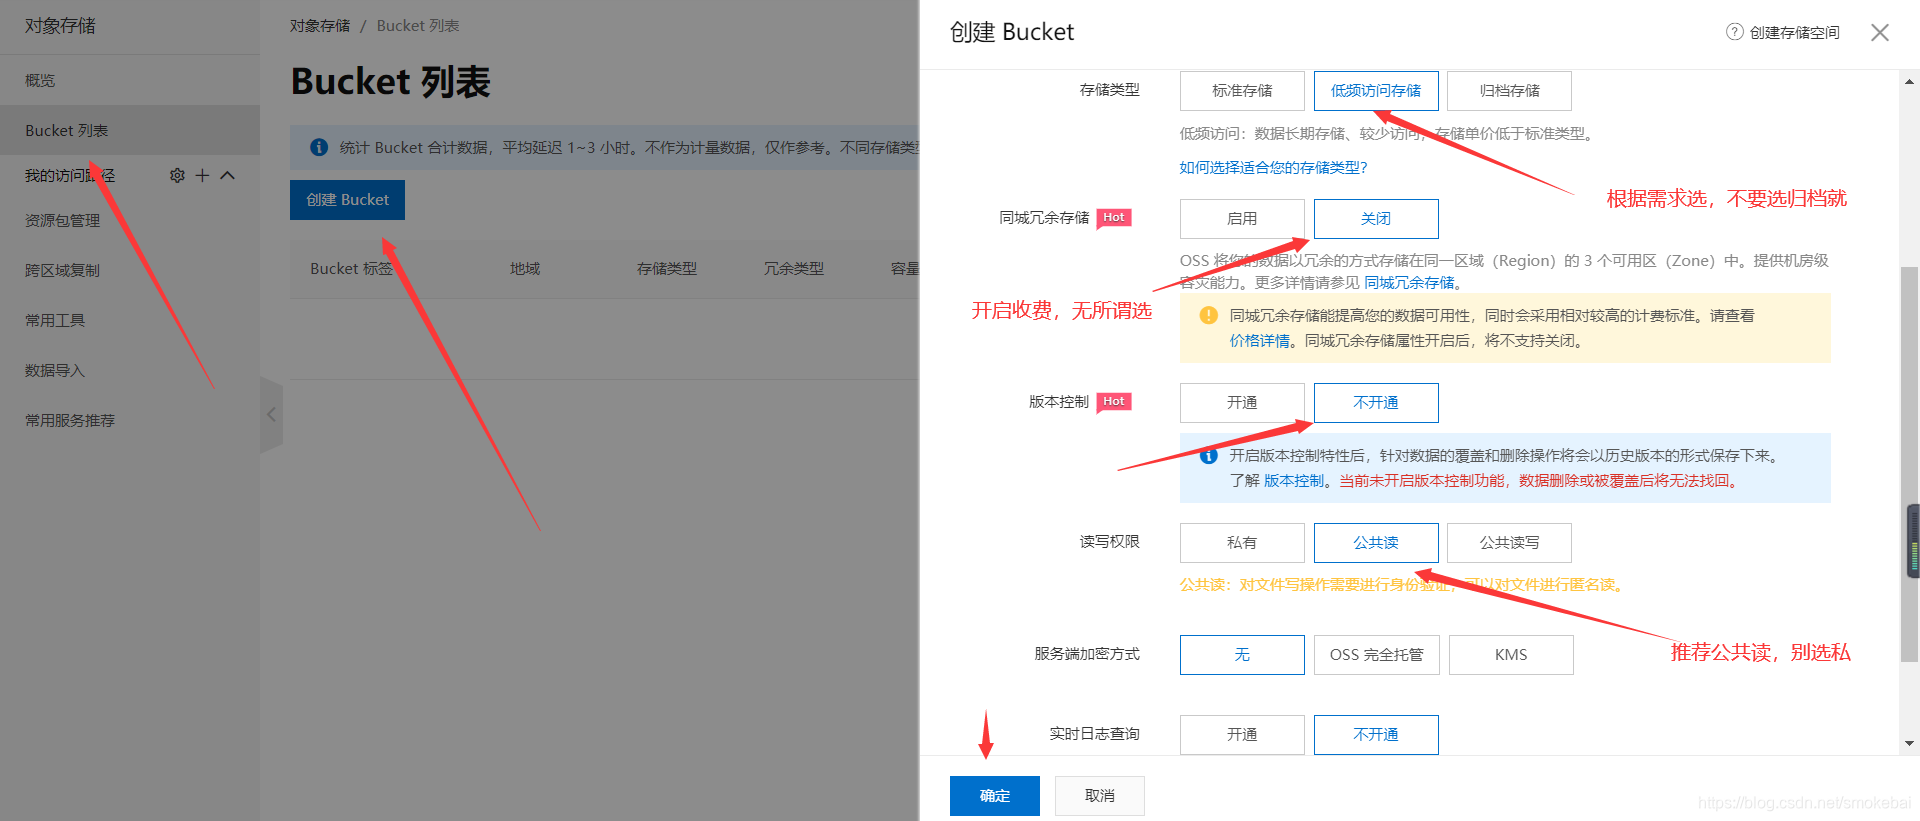1920x821 pixels.
Task: Choose KMS encryption
Action: (1511, 655)
